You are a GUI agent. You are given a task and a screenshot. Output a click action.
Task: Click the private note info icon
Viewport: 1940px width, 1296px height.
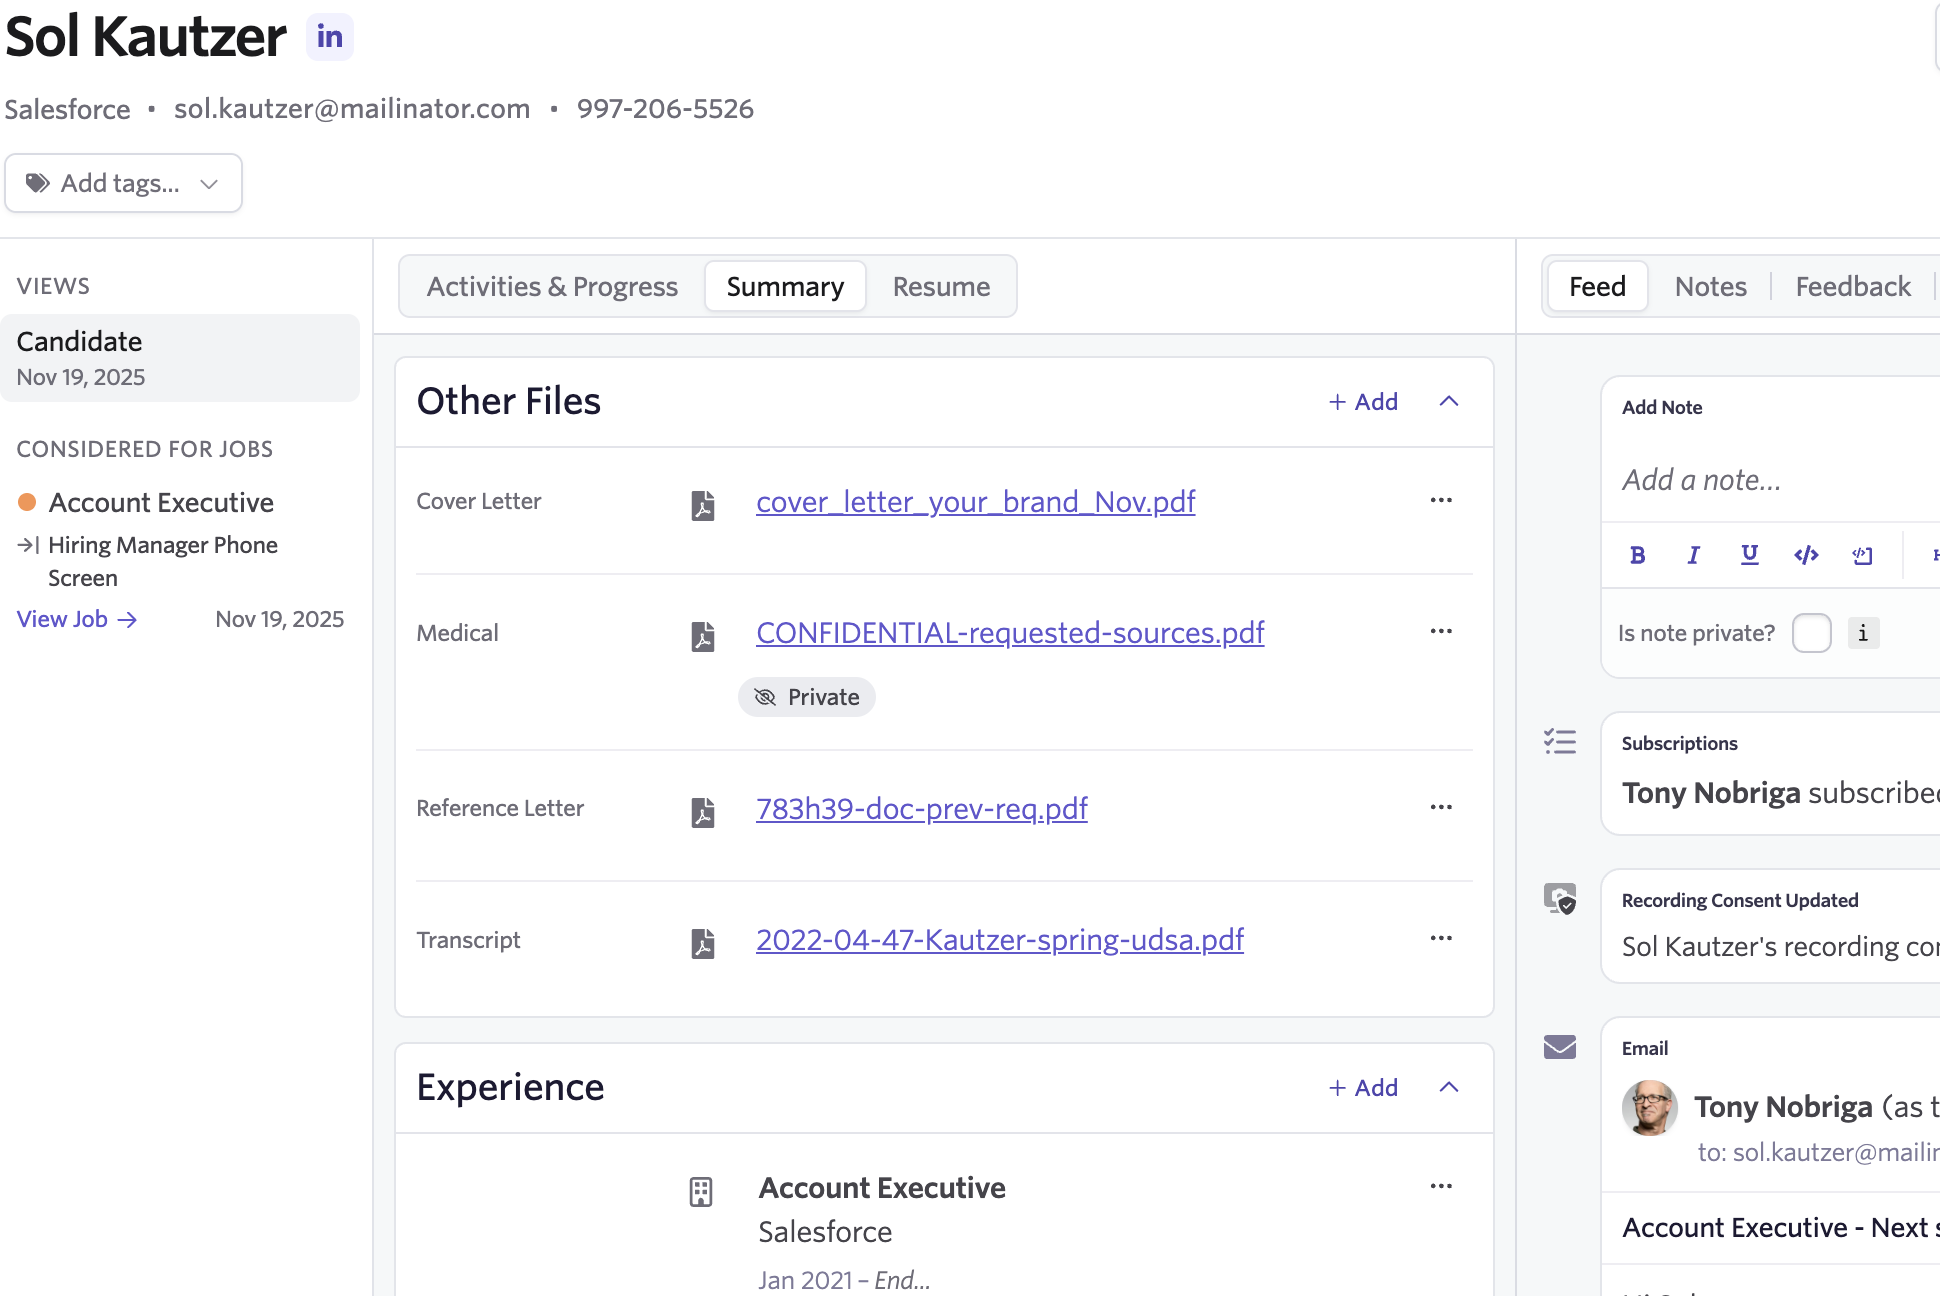point(1862,633)
